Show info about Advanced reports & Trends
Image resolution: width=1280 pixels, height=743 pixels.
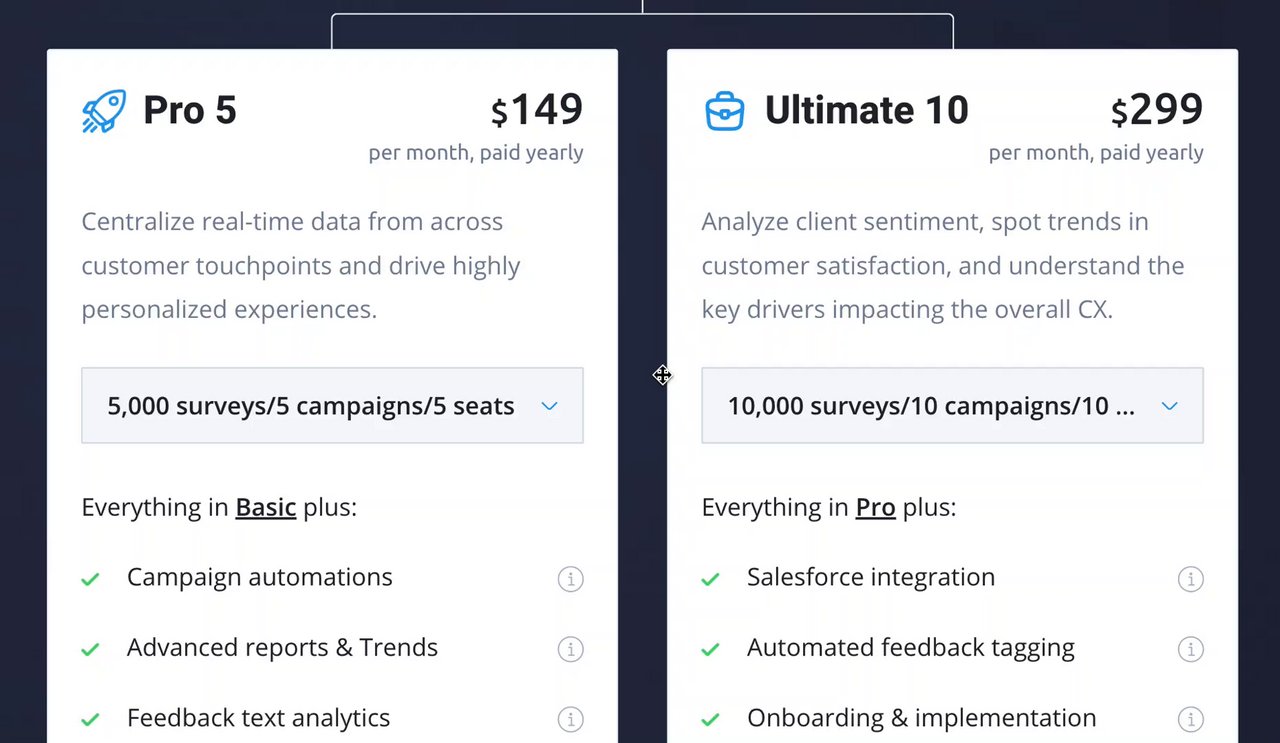[570, 649]
